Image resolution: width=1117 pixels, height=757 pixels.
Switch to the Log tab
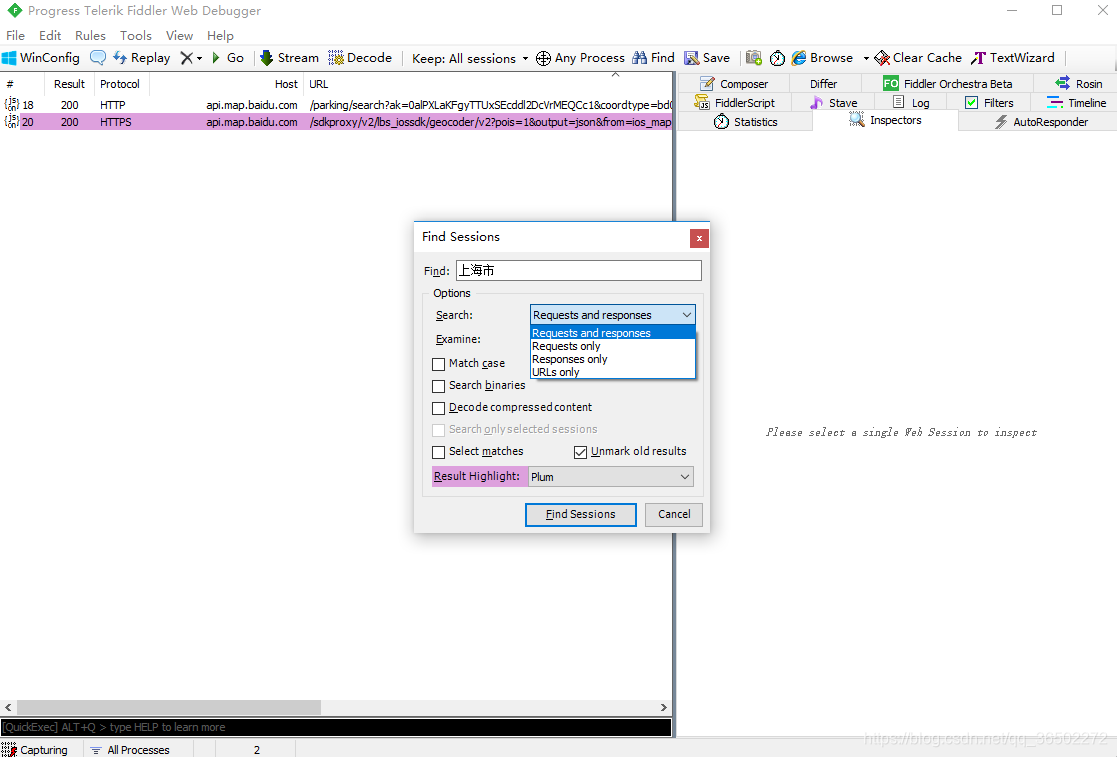tap(911, 103)
